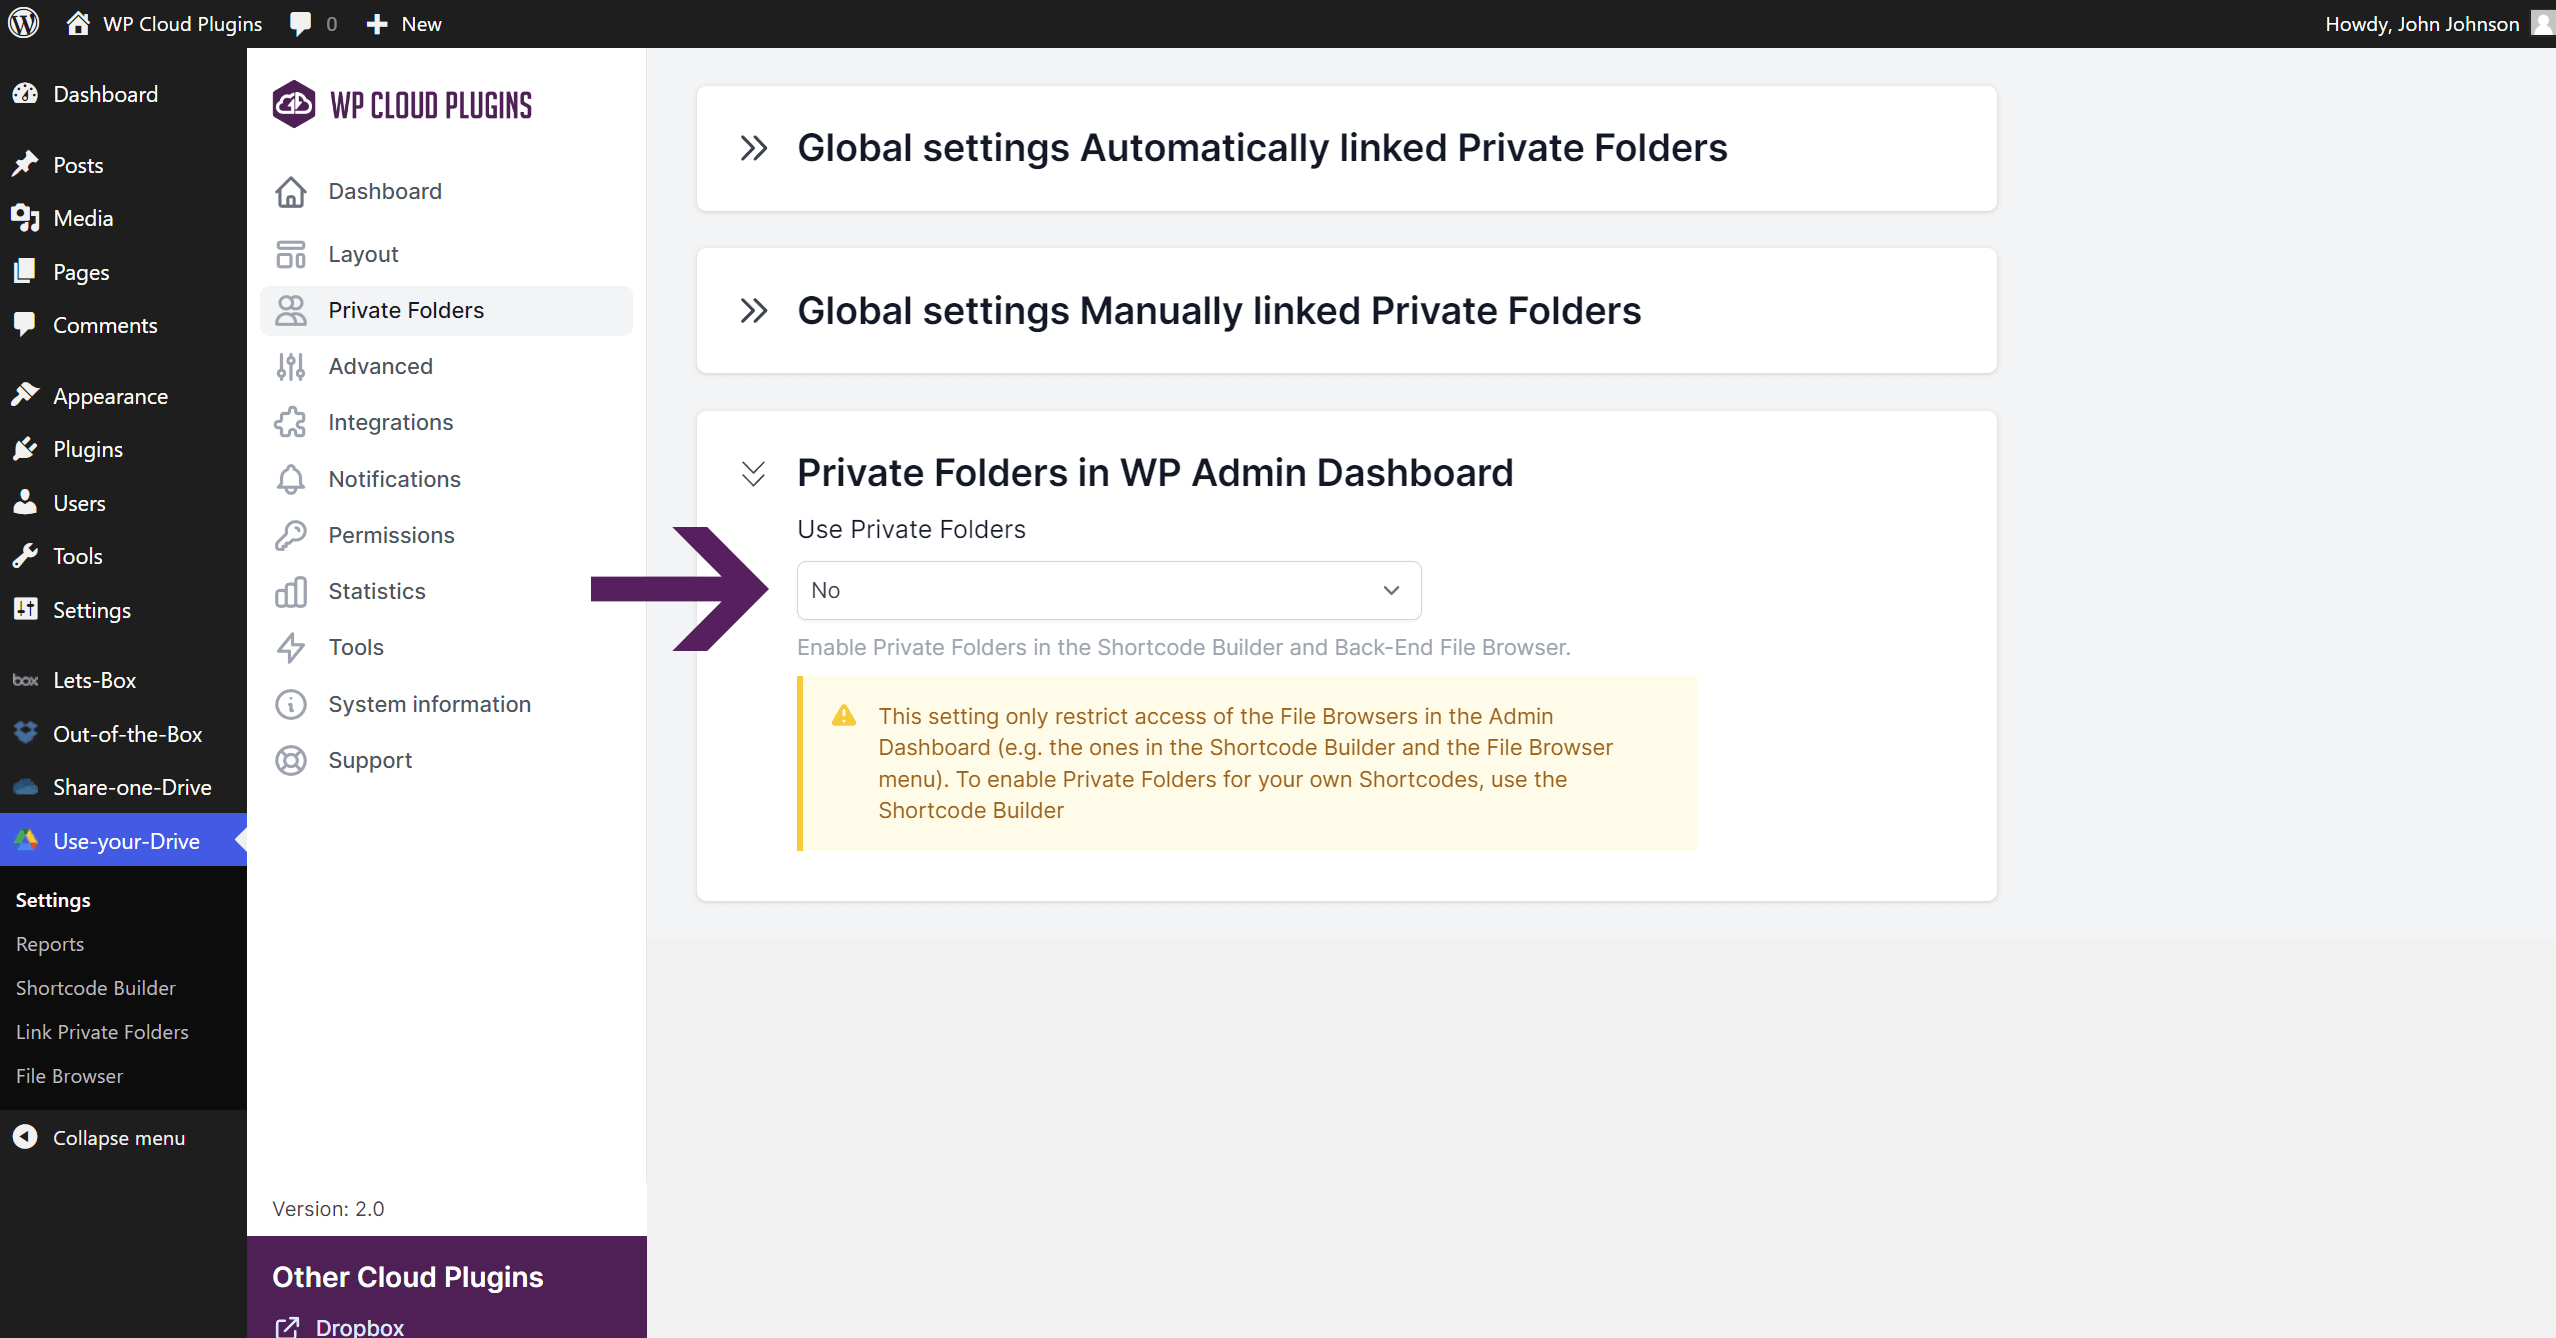
Task: Open System information circle icon
Action: 291,704
